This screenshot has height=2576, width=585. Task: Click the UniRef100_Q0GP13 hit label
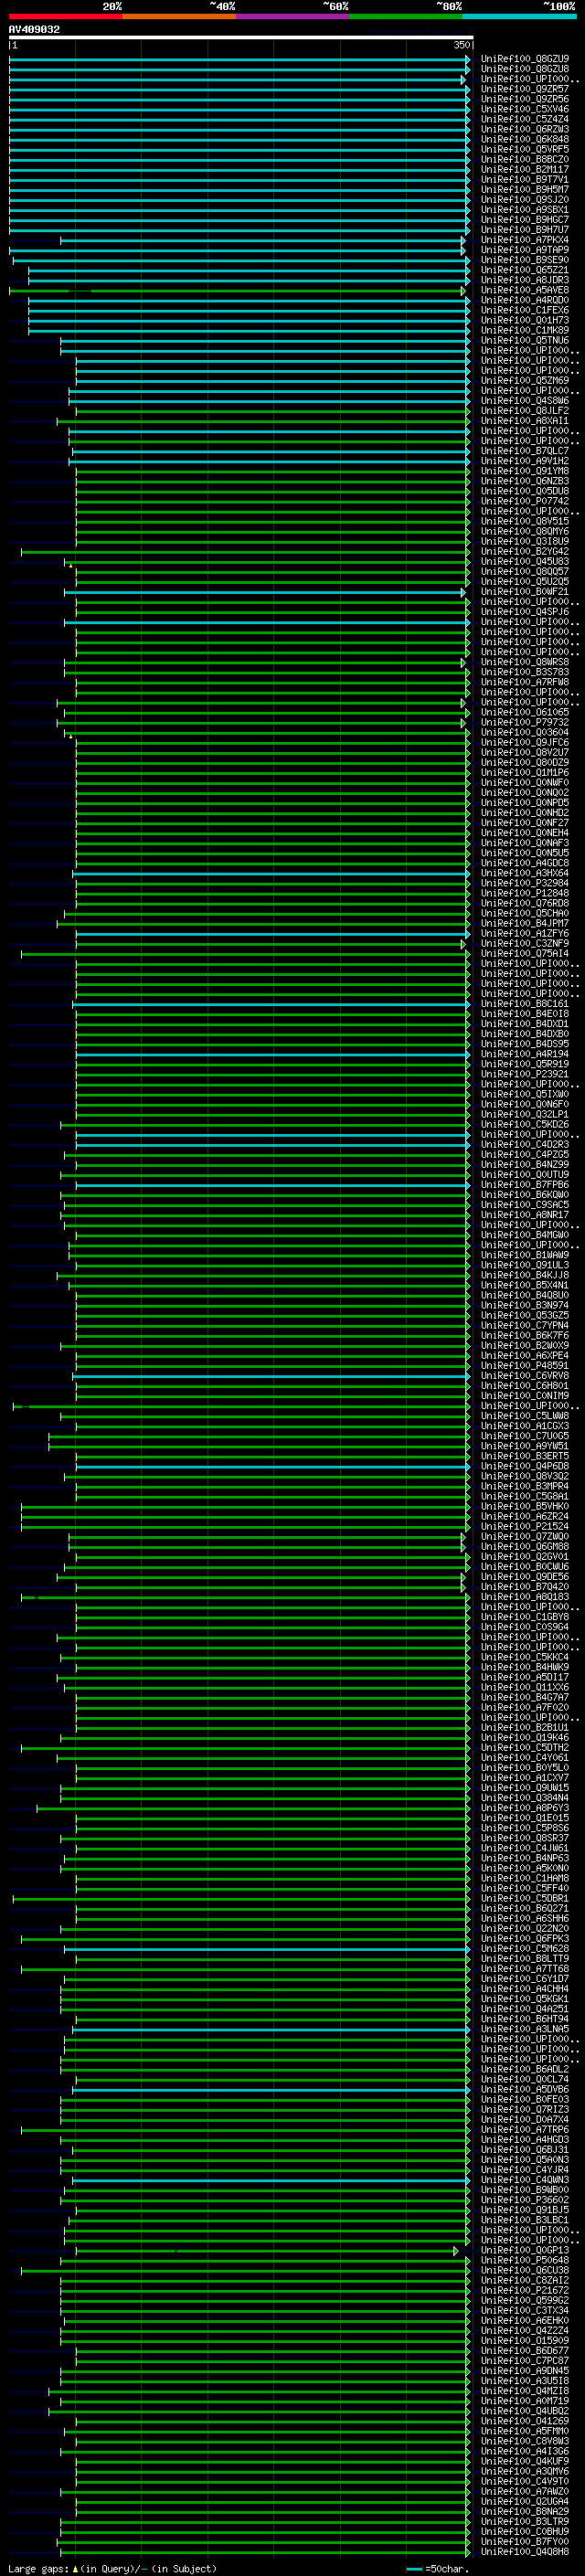pyautogui.click(x=524, y=2250)
